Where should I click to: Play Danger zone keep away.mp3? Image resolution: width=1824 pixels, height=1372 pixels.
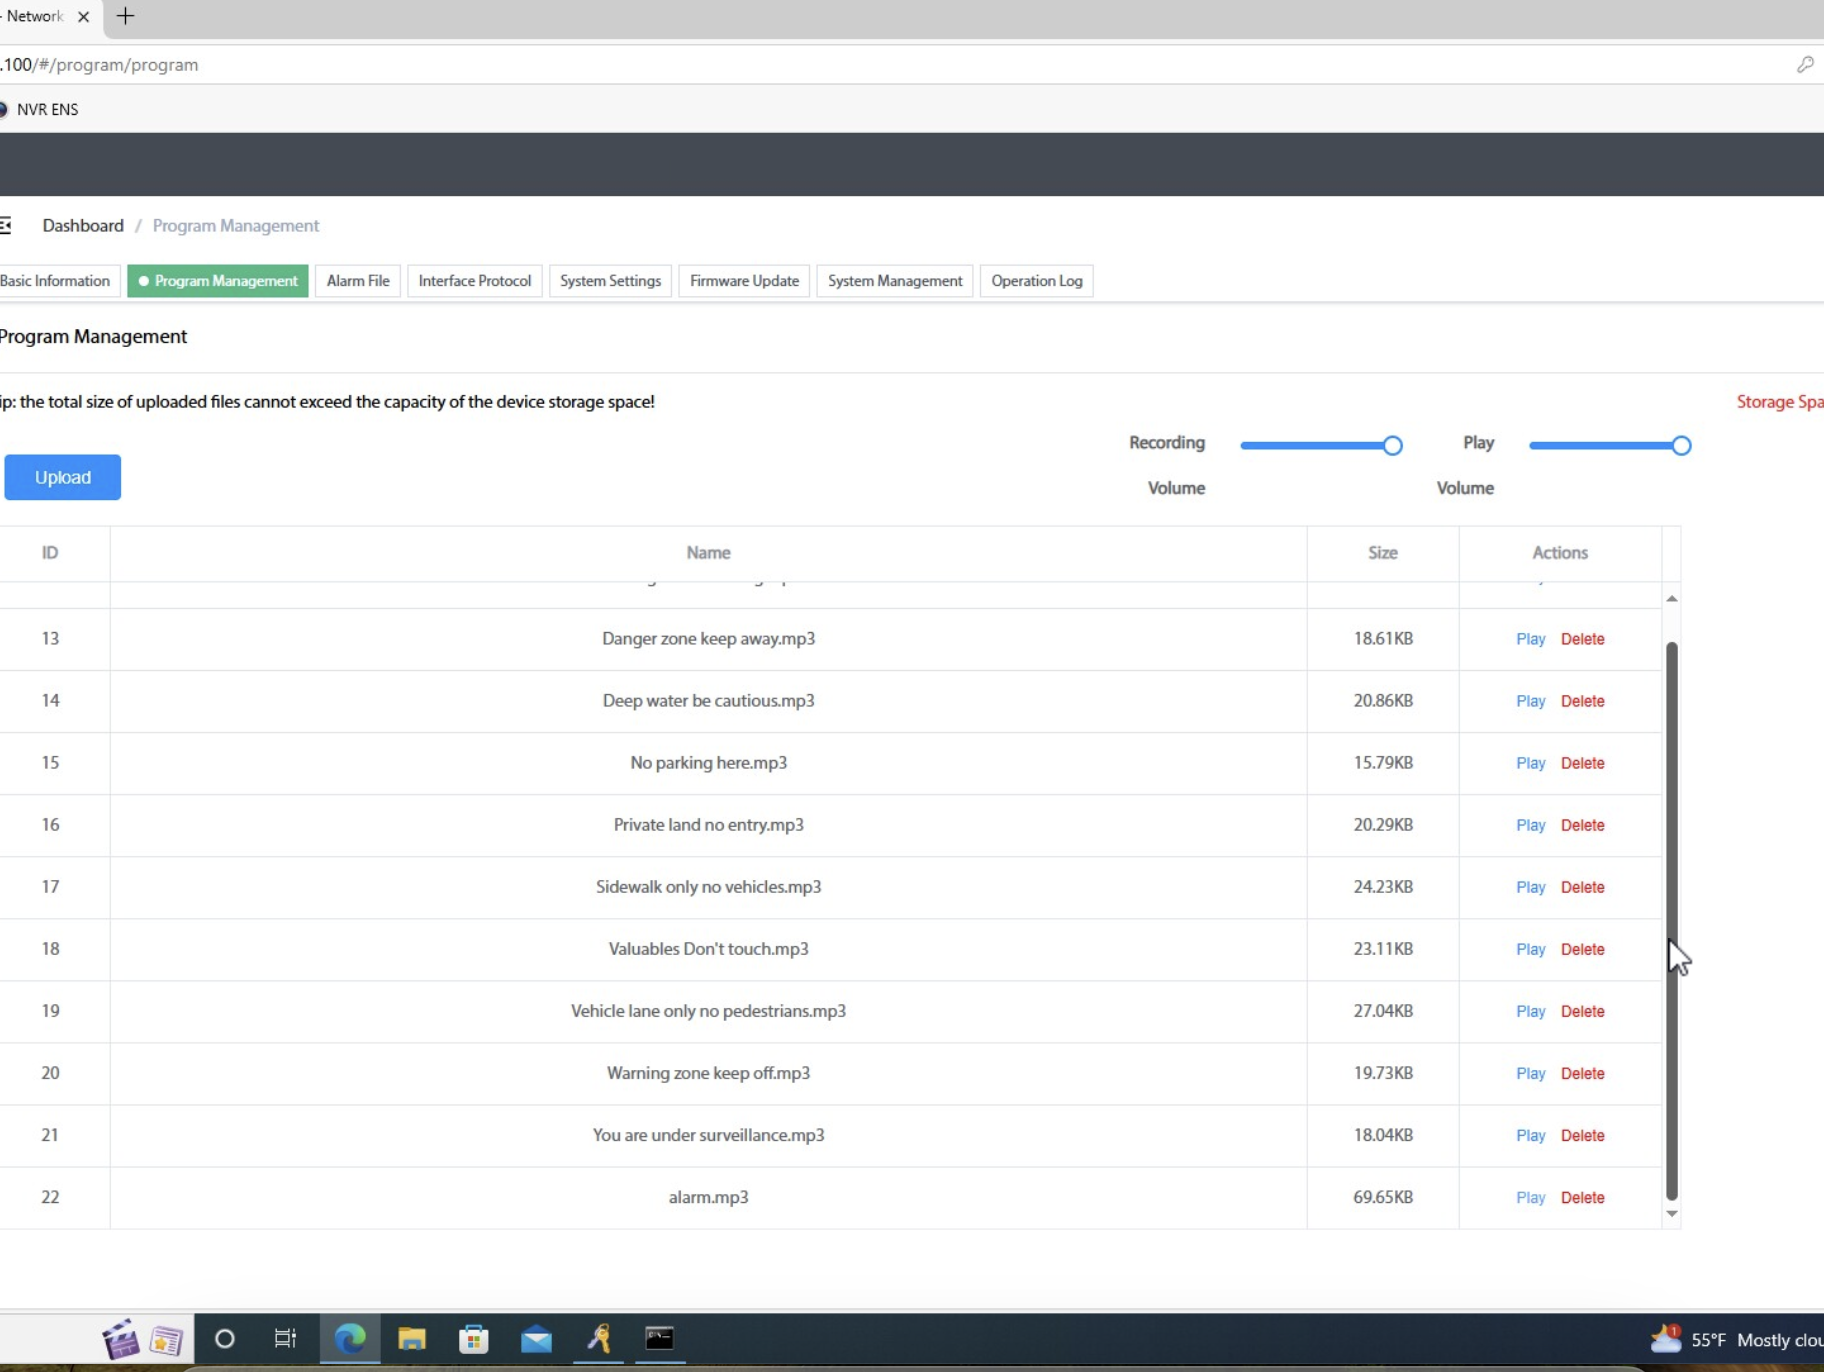[x=1530, y=639]
